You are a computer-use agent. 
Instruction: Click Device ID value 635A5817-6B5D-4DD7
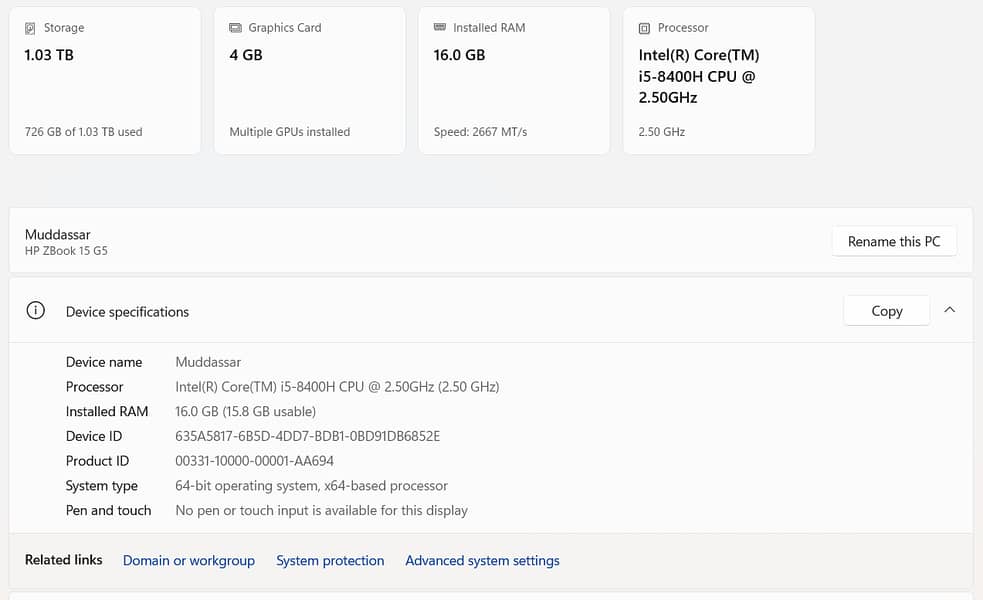pos(308,436)
